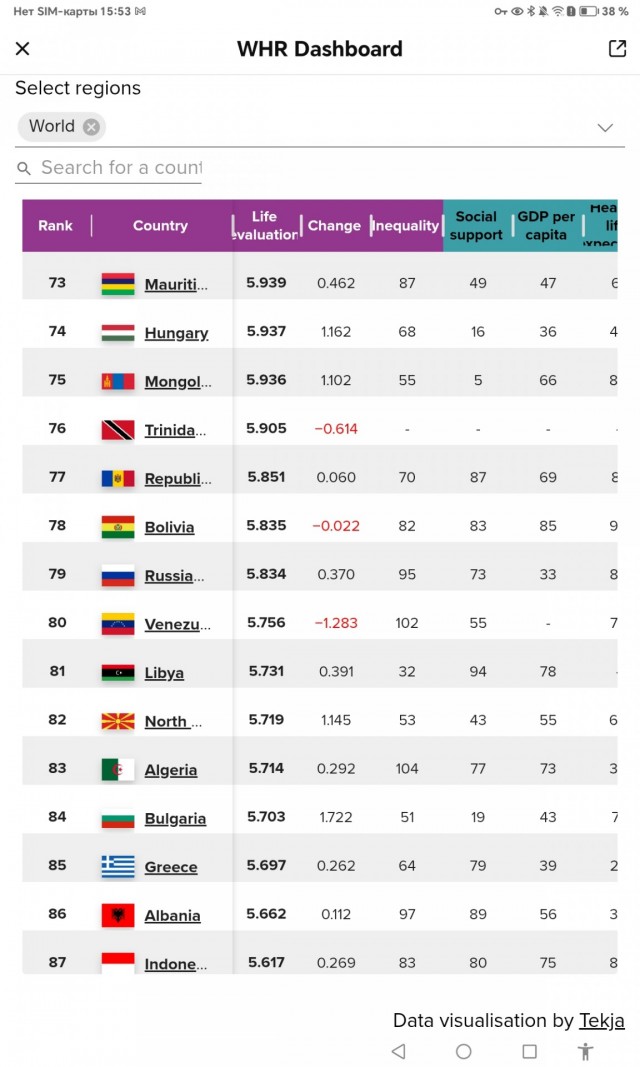
Task: Sort by GDP per capita header
Action: click(x=546, y=226)
